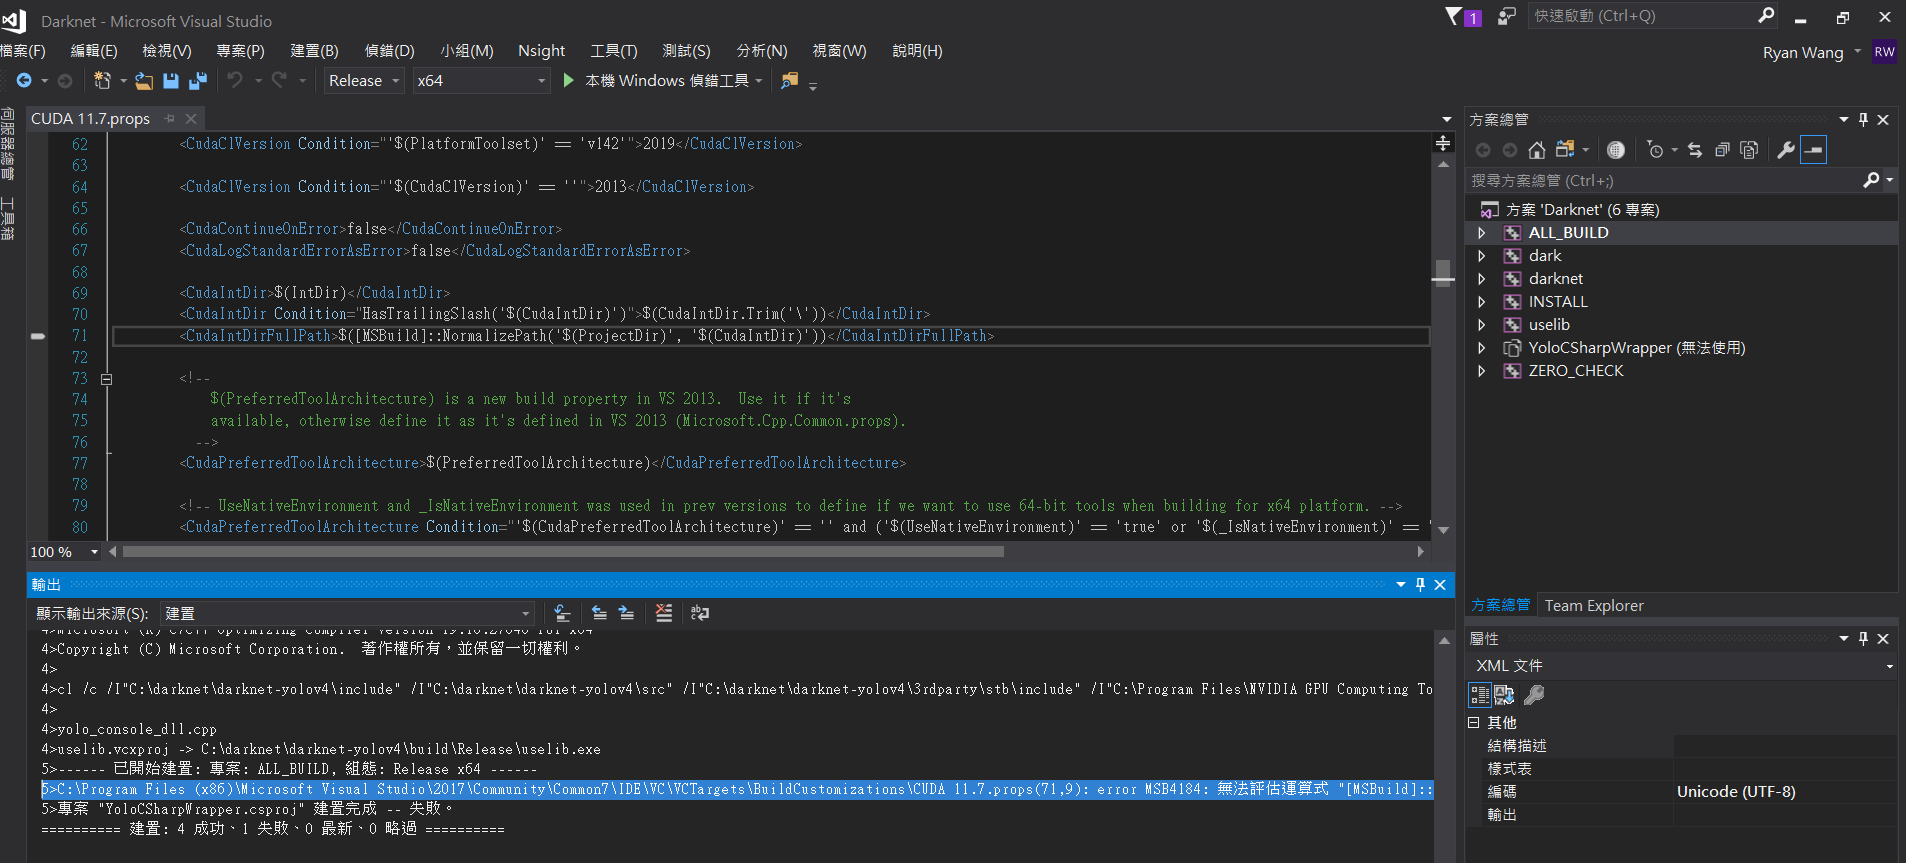The image size is (1906, 863).
Task: Click the Ryan Wang account name
Action: point(1803,52)
